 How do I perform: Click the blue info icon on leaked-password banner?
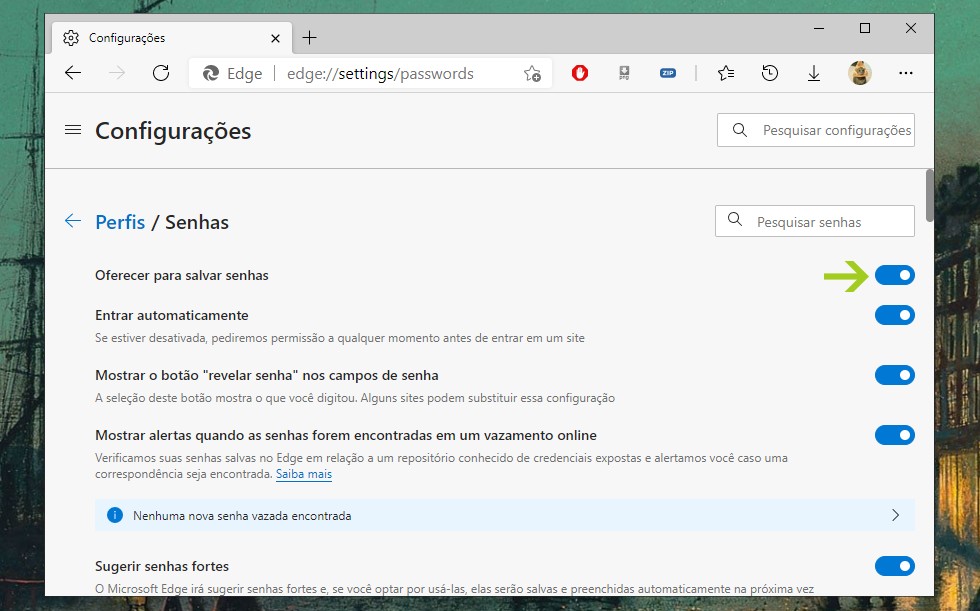(115, 515)
